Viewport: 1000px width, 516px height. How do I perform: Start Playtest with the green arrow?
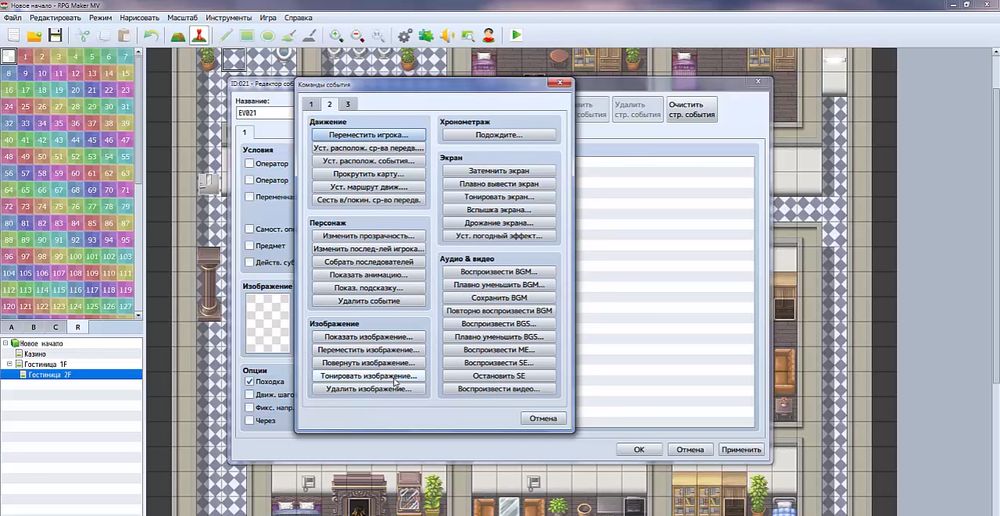click(516, 36)
